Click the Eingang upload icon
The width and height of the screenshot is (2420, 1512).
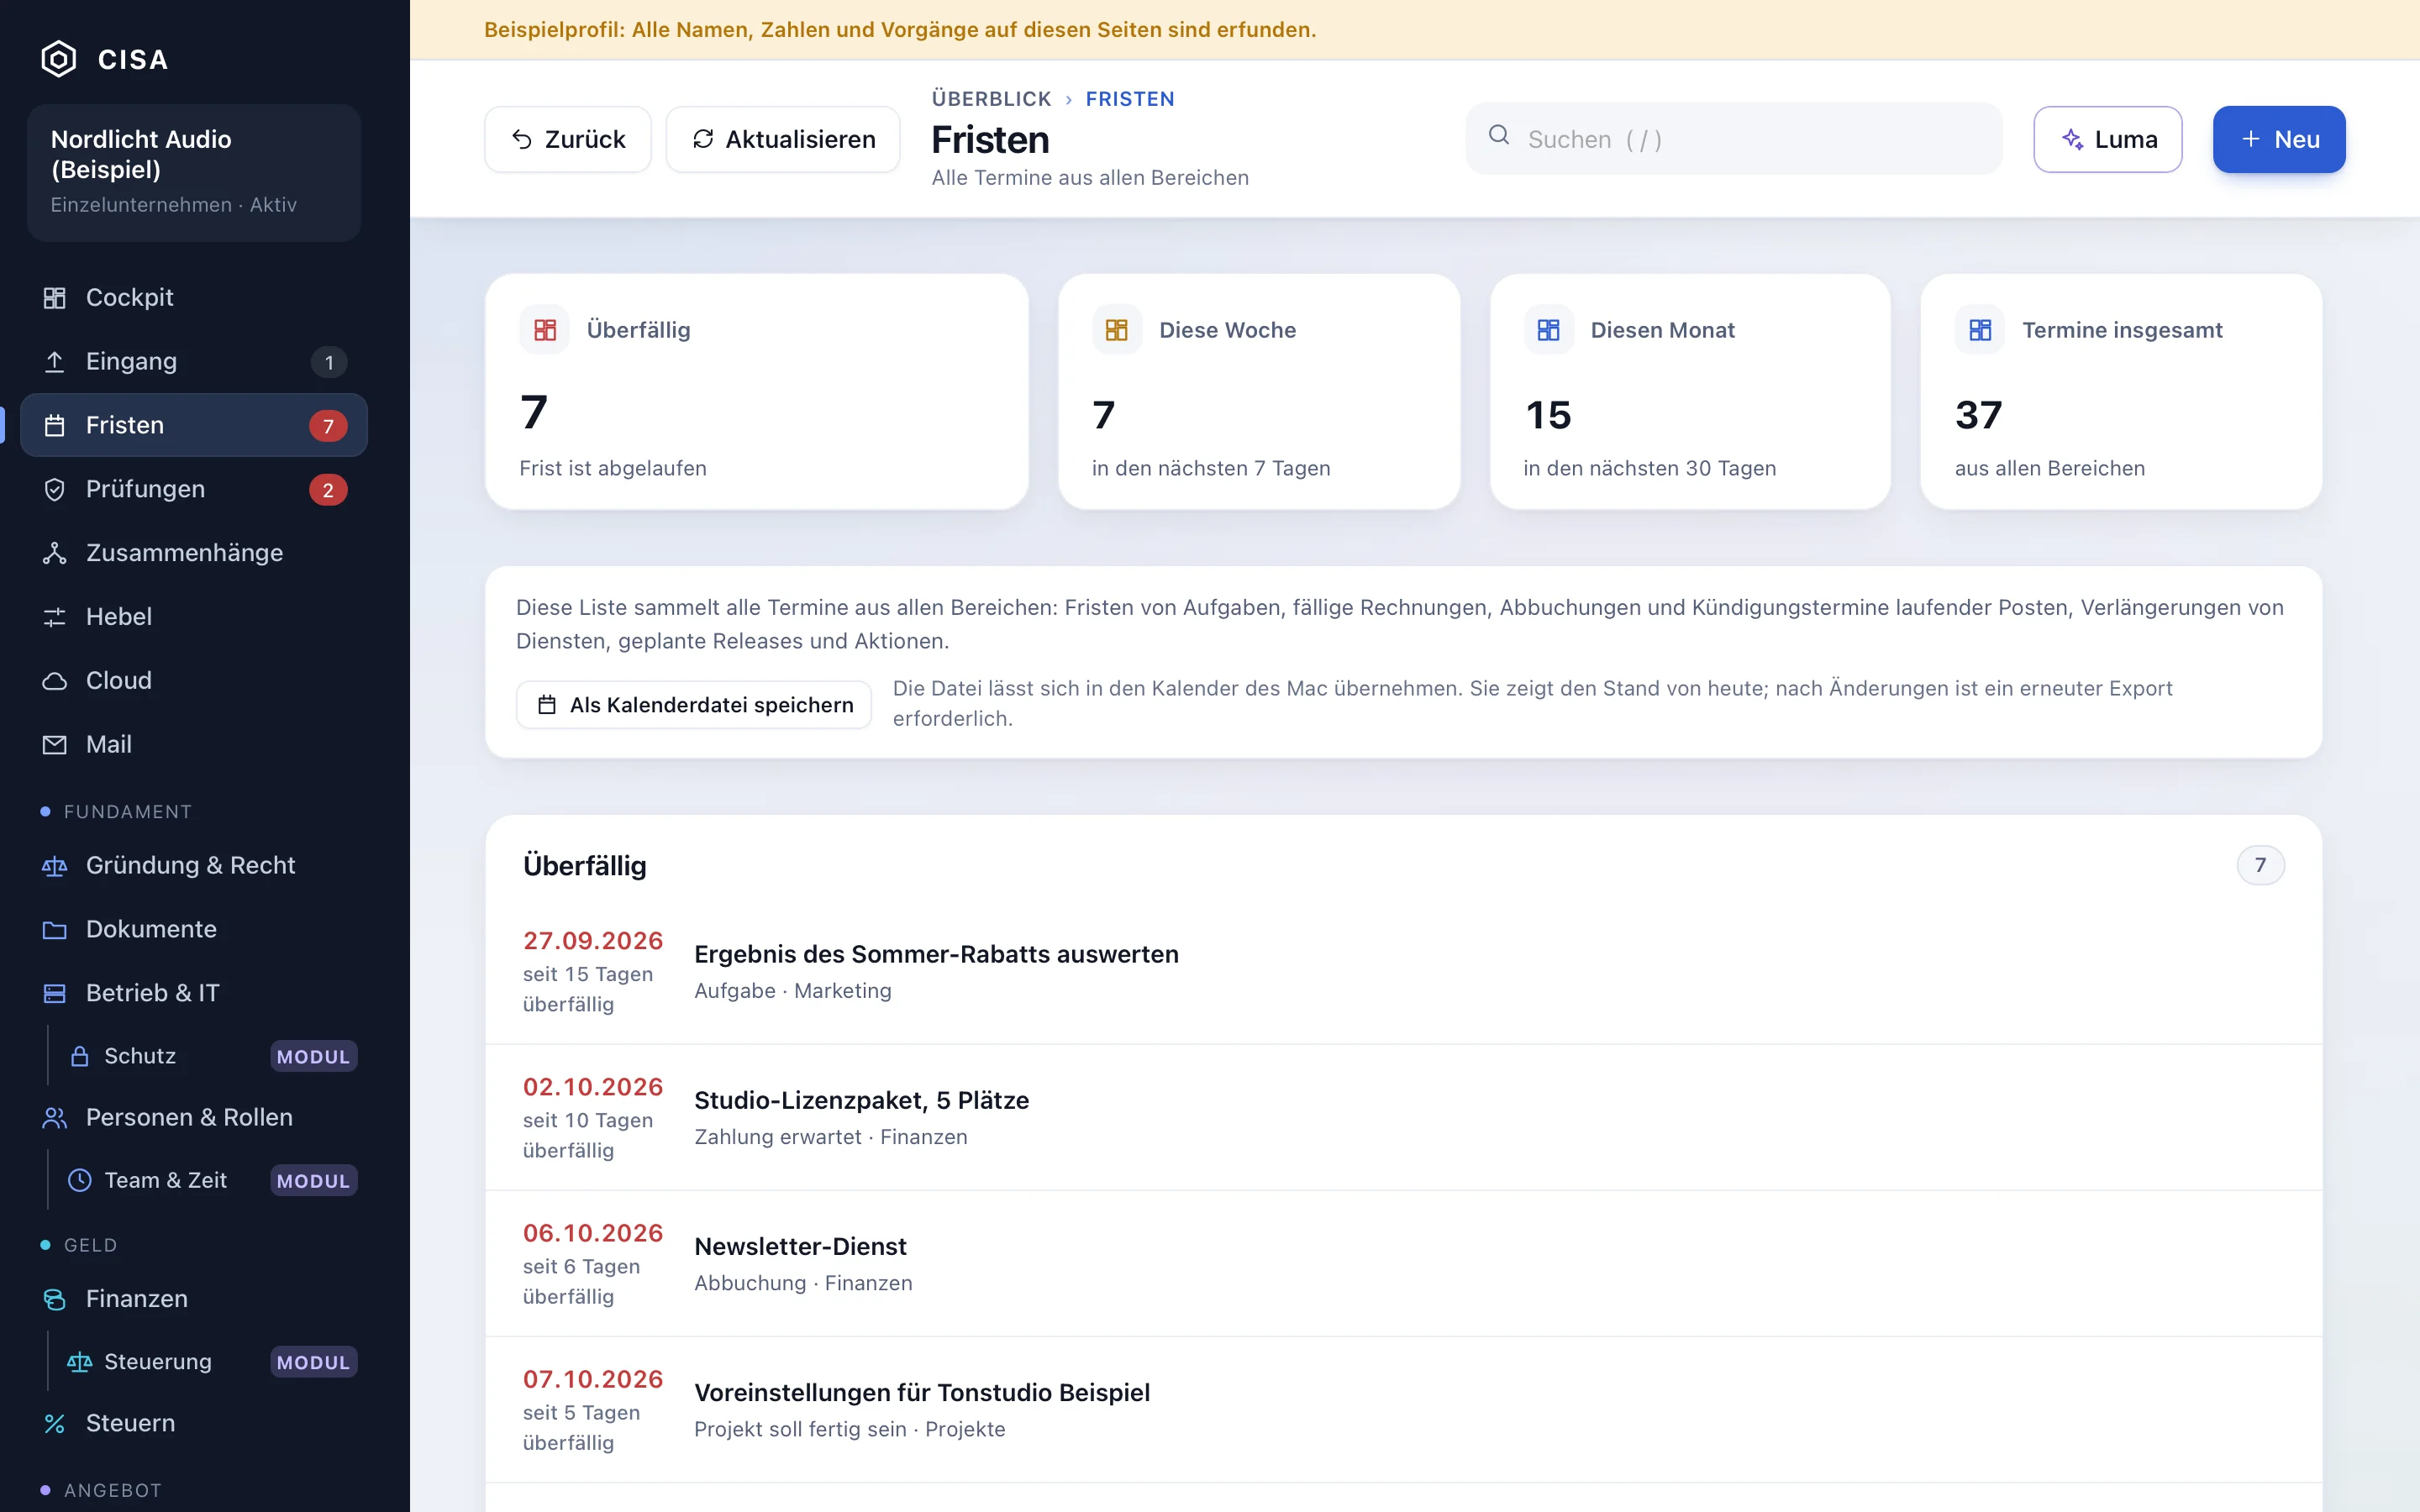55,362
